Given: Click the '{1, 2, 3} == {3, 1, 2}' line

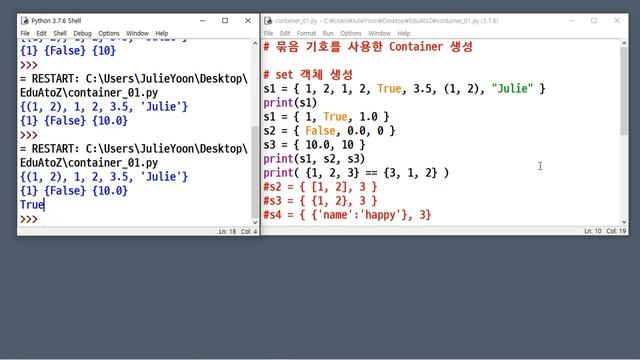Looking at the screenshot, I should pos(356,173).
